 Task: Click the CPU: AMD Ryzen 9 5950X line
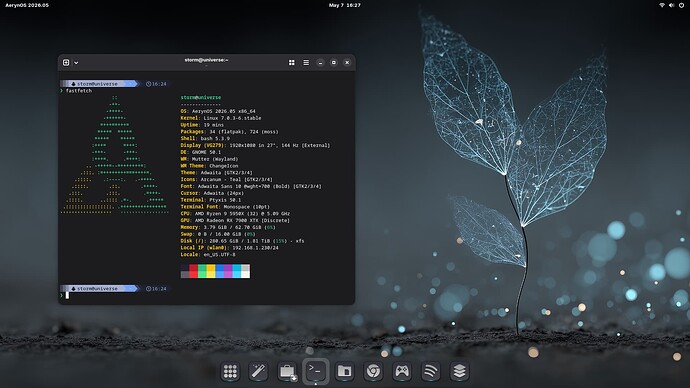235,213
